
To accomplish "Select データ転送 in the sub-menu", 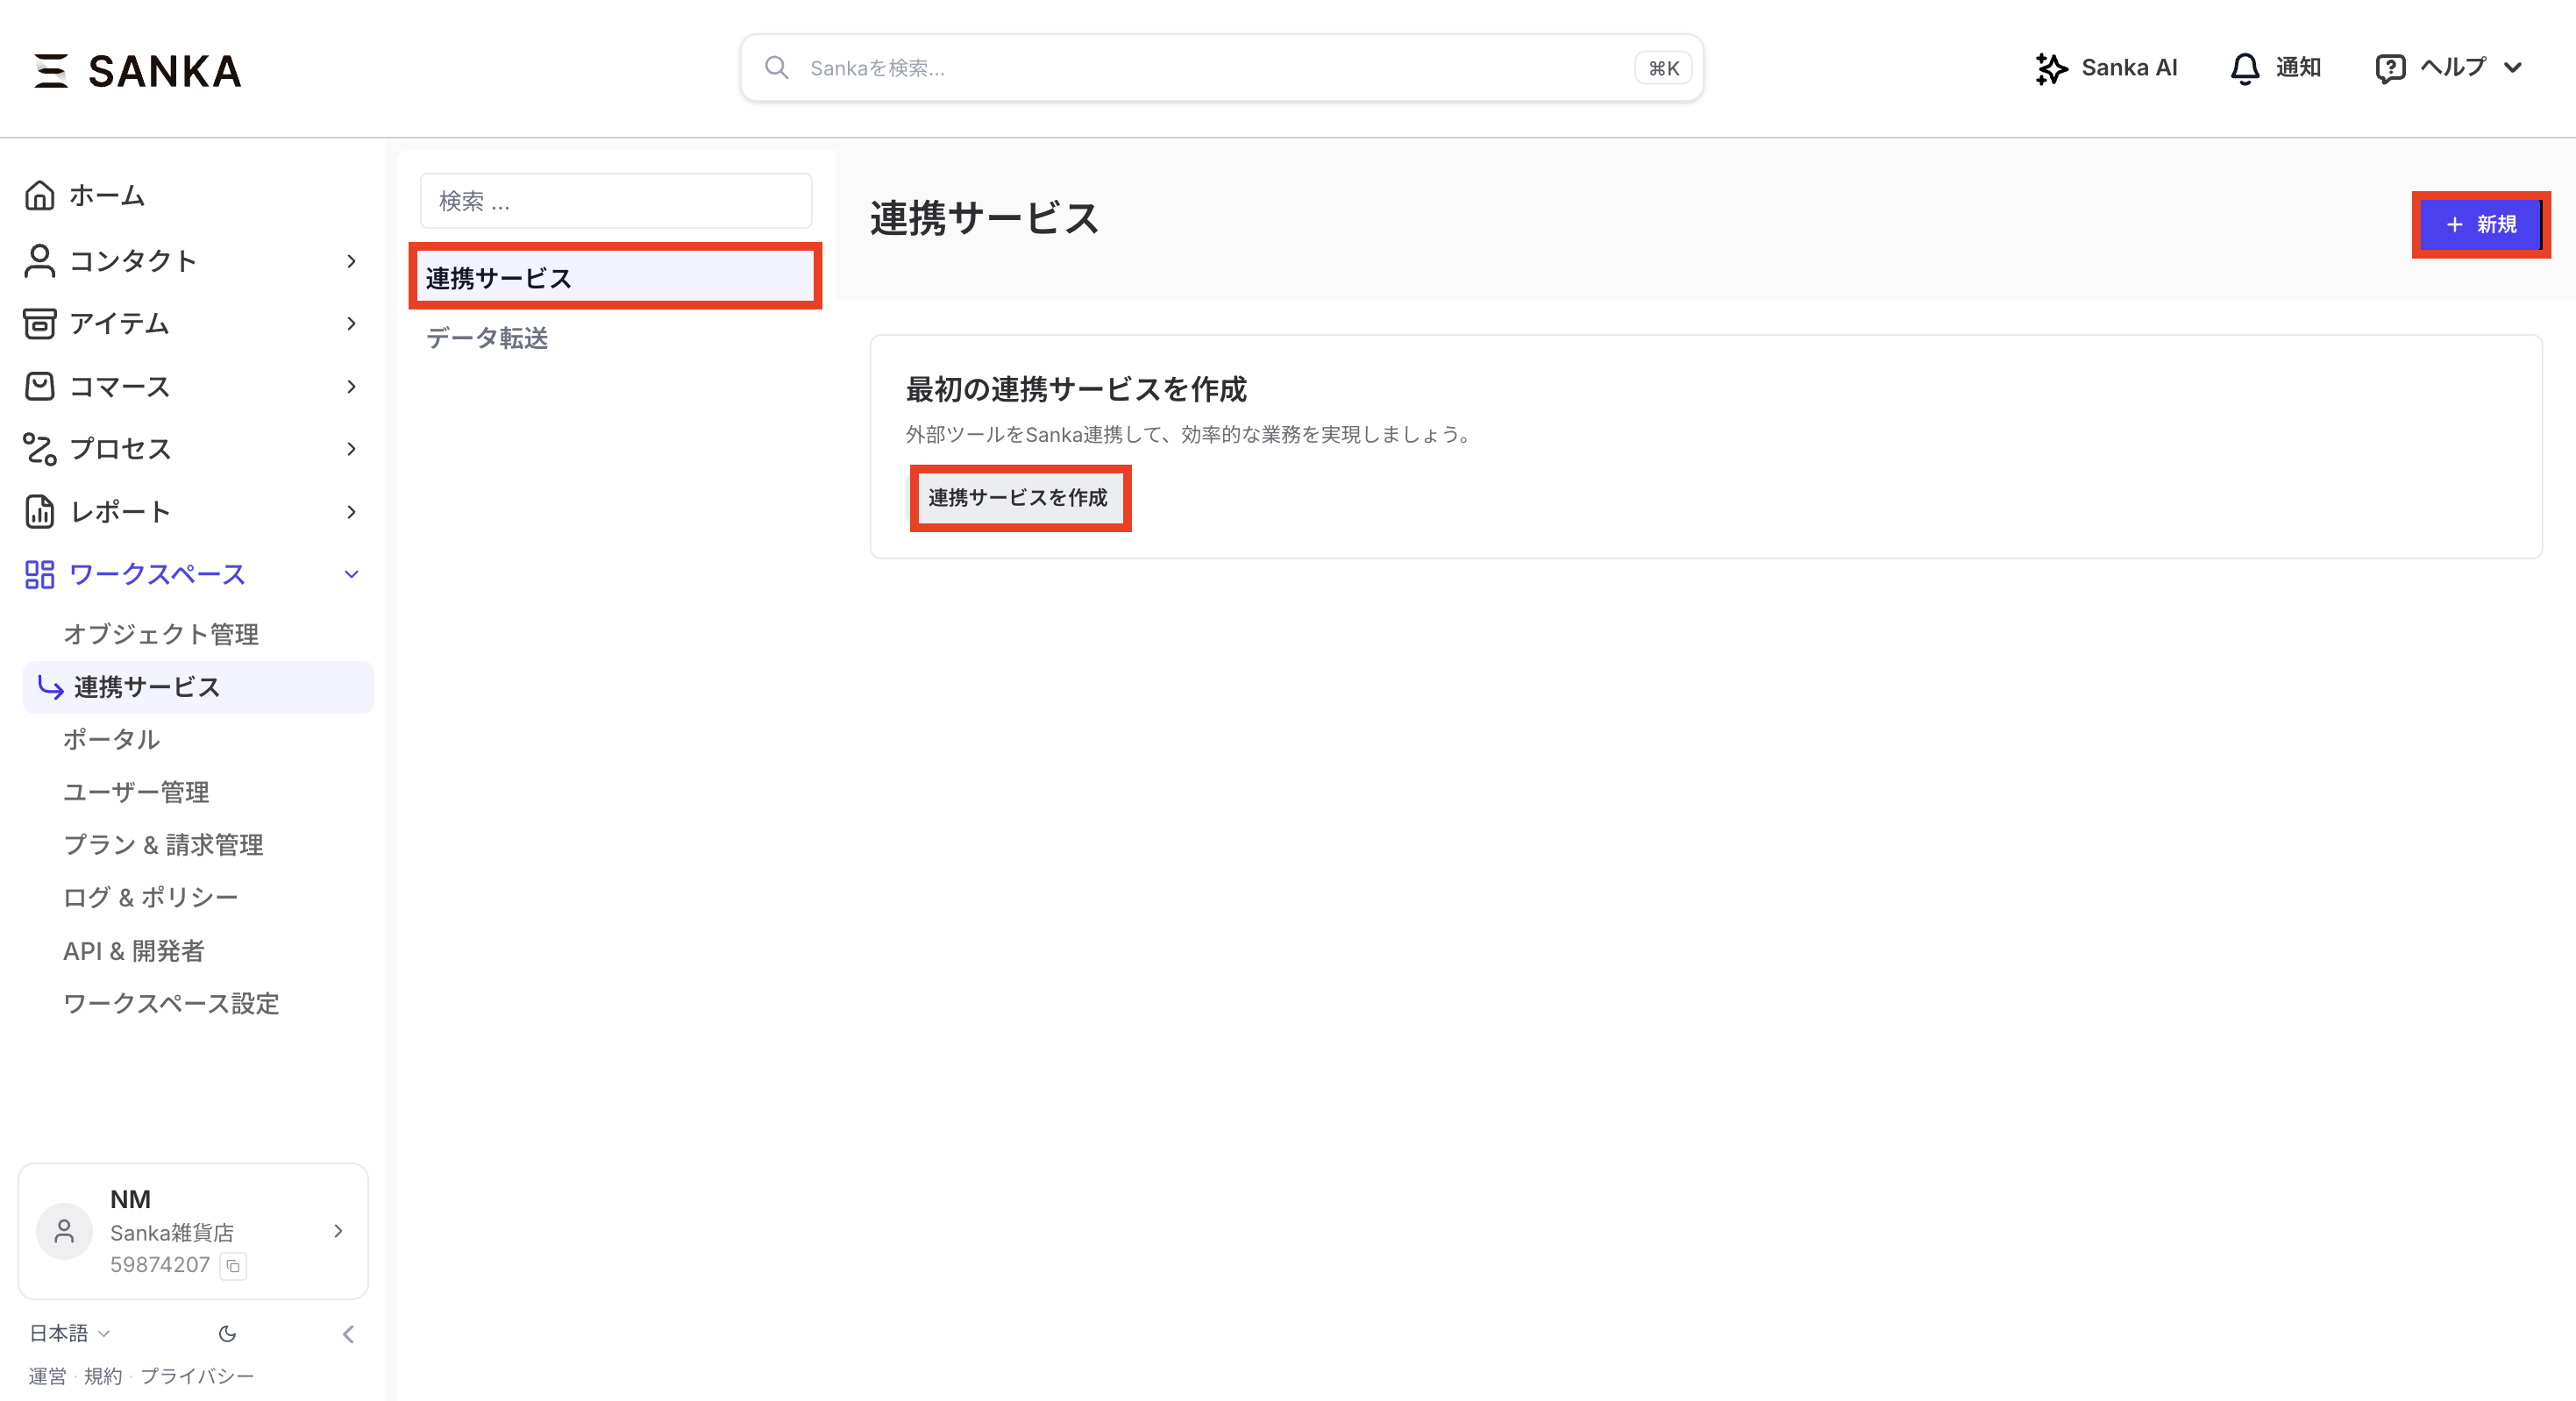I will (487, 338).
